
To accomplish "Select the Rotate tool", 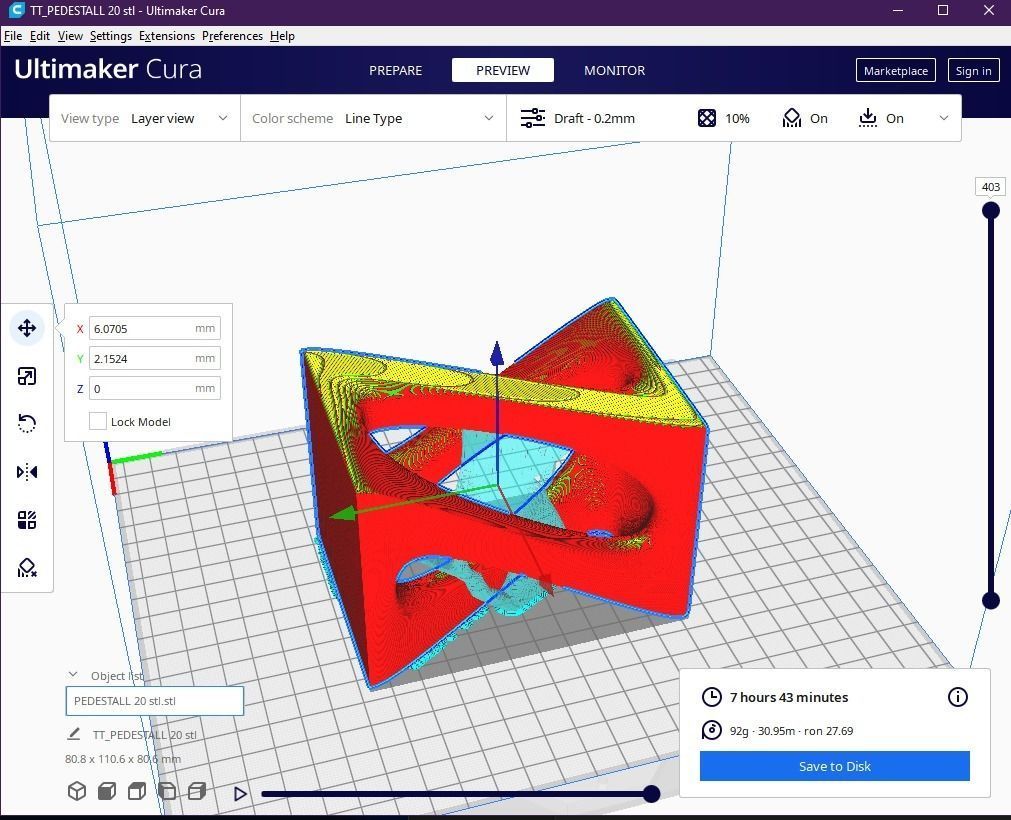I will 27,424.
